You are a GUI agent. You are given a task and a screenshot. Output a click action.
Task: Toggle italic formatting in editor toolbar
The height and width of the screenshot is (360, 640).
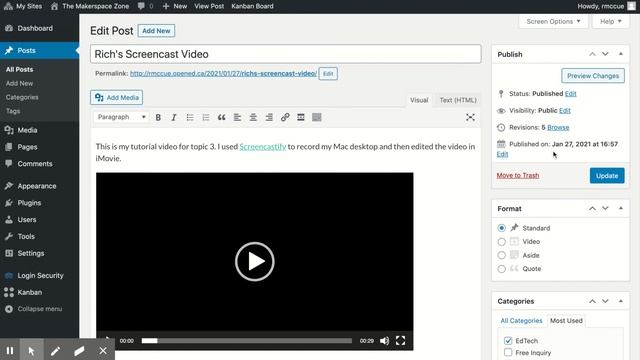174,118
